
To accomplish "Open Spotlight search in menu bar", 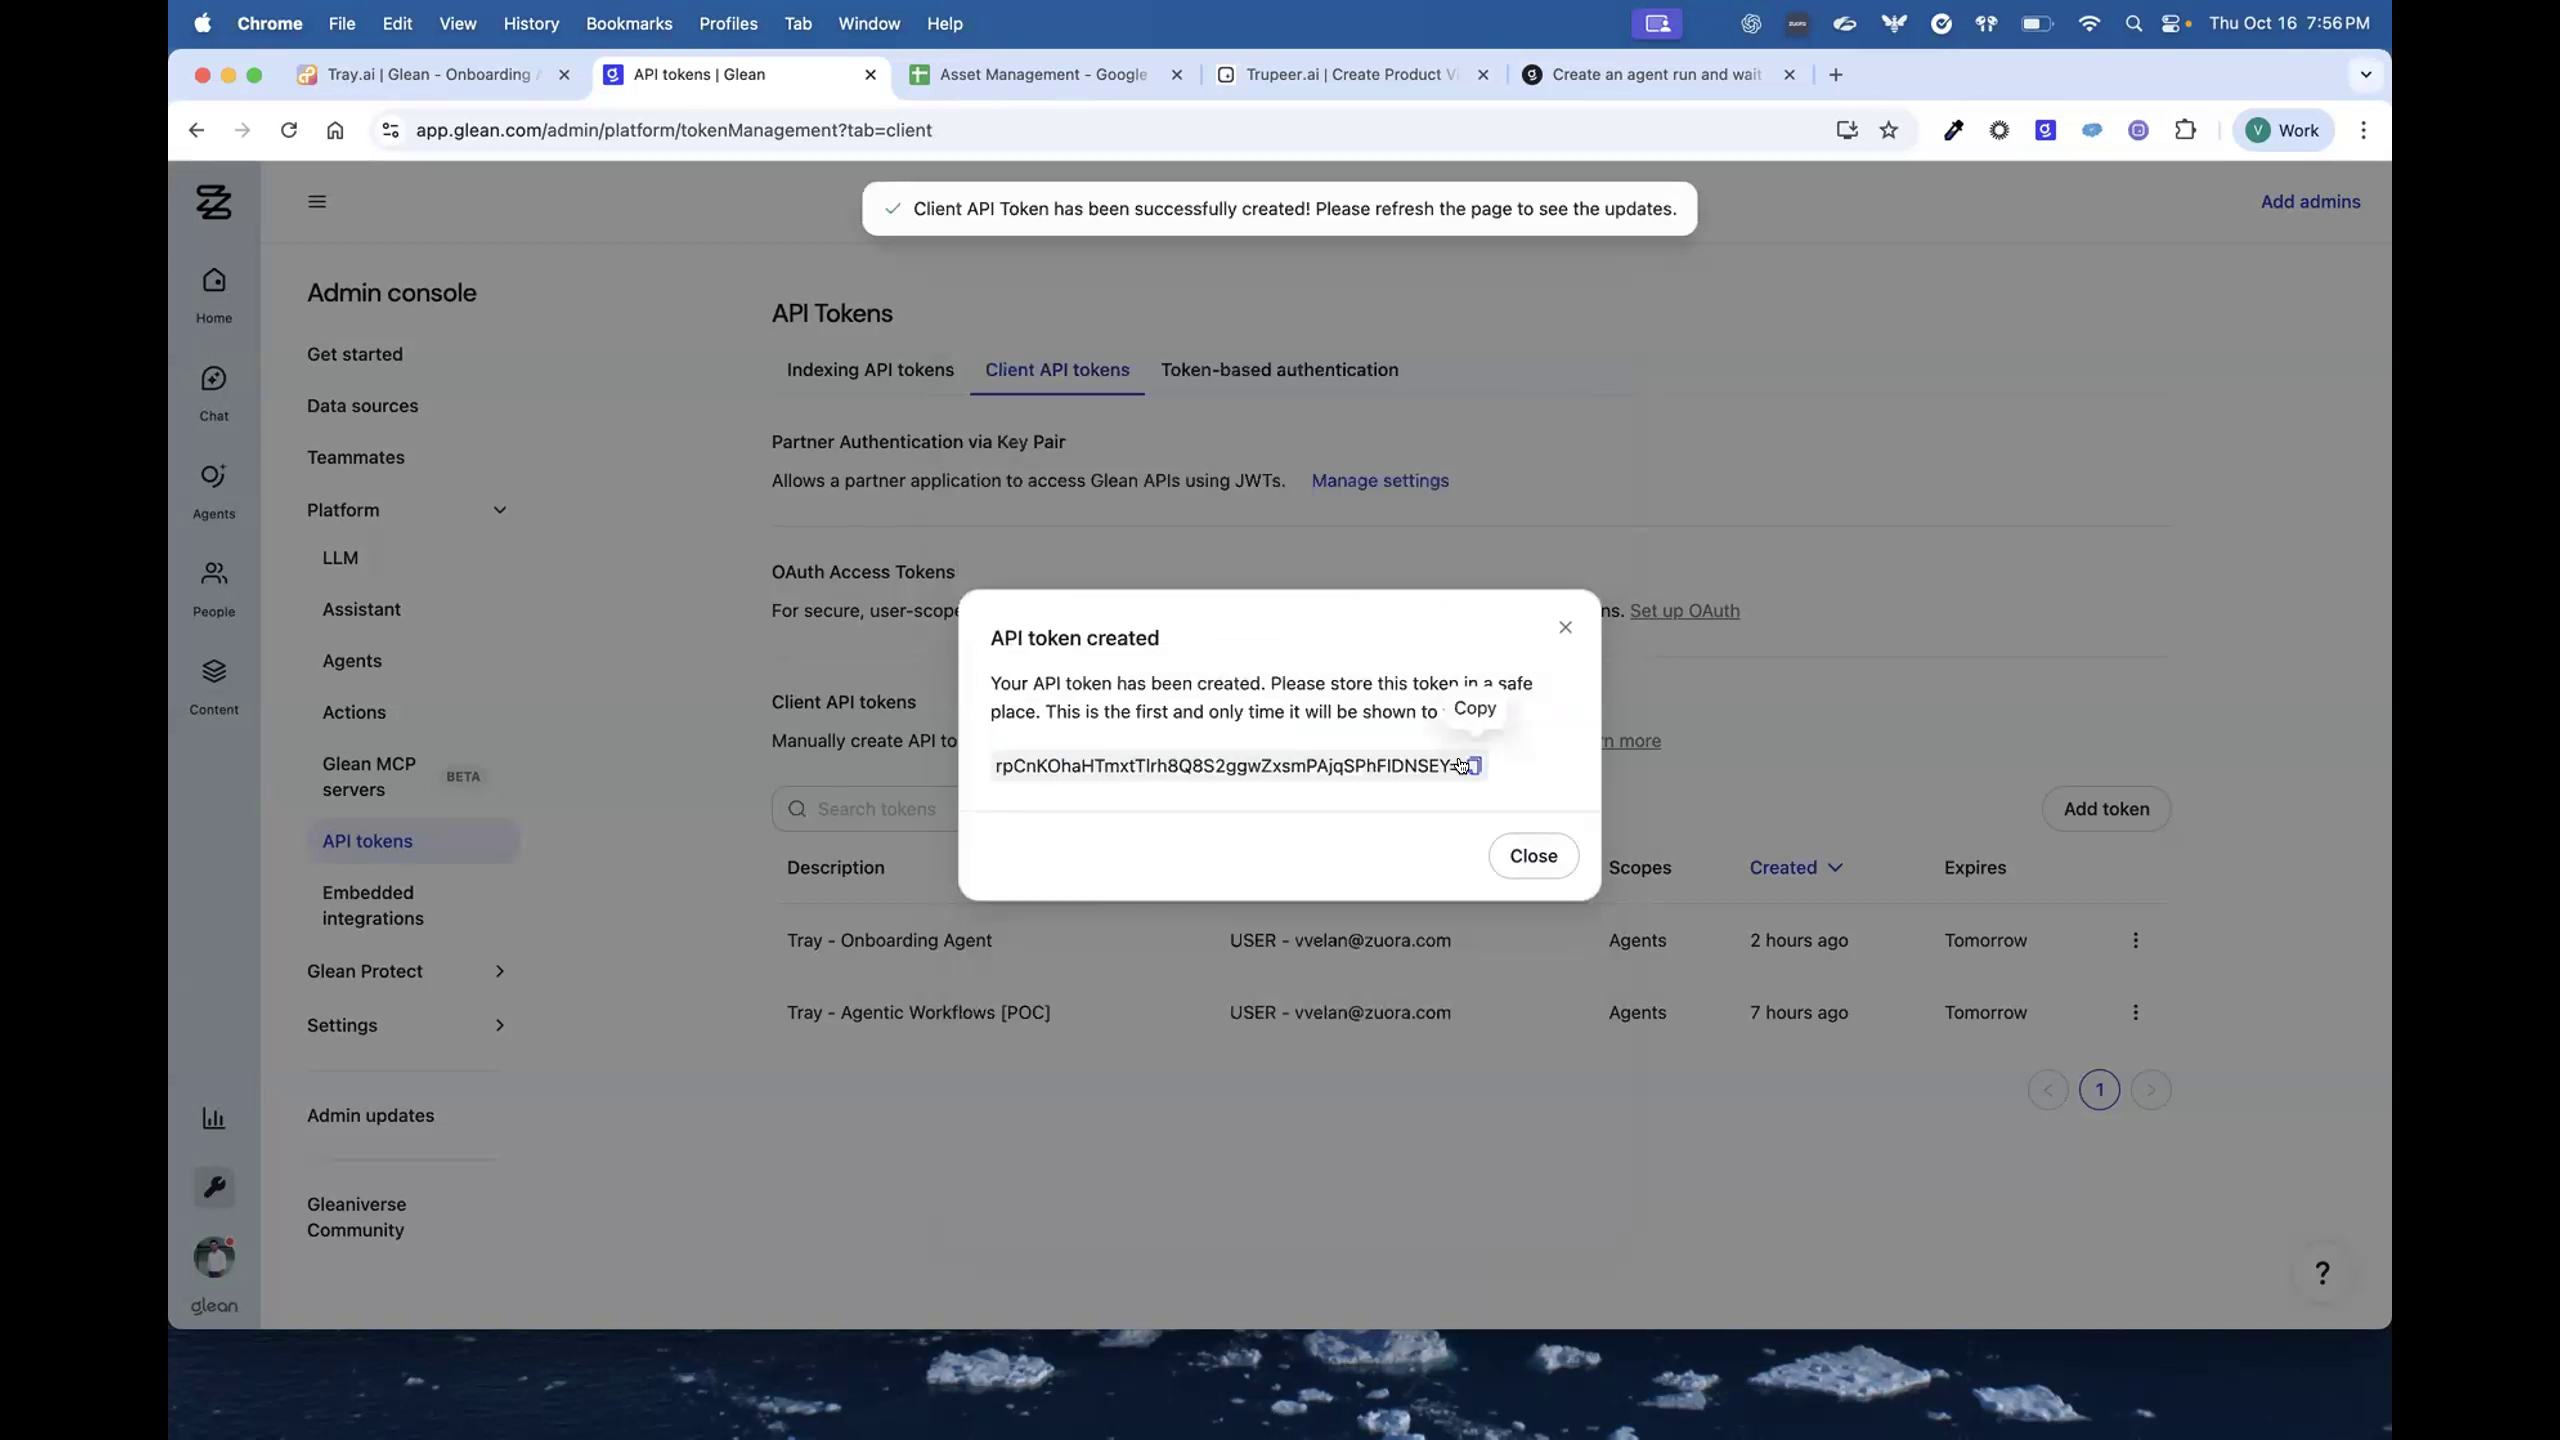I will pos(2133,23).
